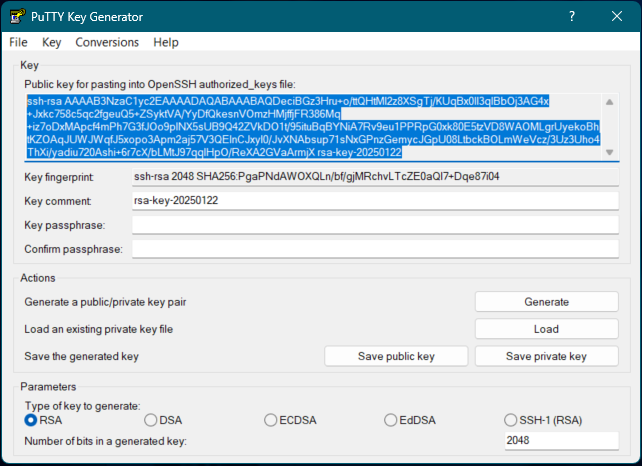Click the PuTTY key icon in title bar
The width and height of the screenshot is (642, 466).
18,16
